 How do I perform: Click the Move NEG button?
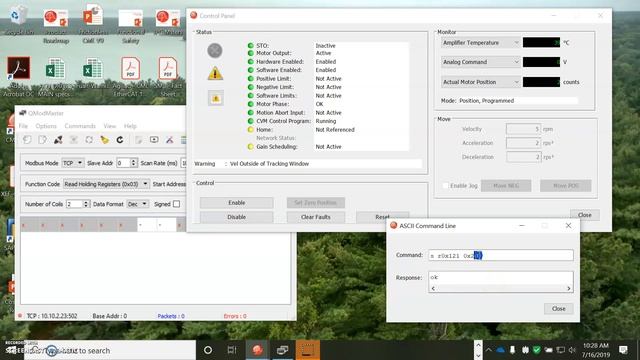tap(506, 186)
